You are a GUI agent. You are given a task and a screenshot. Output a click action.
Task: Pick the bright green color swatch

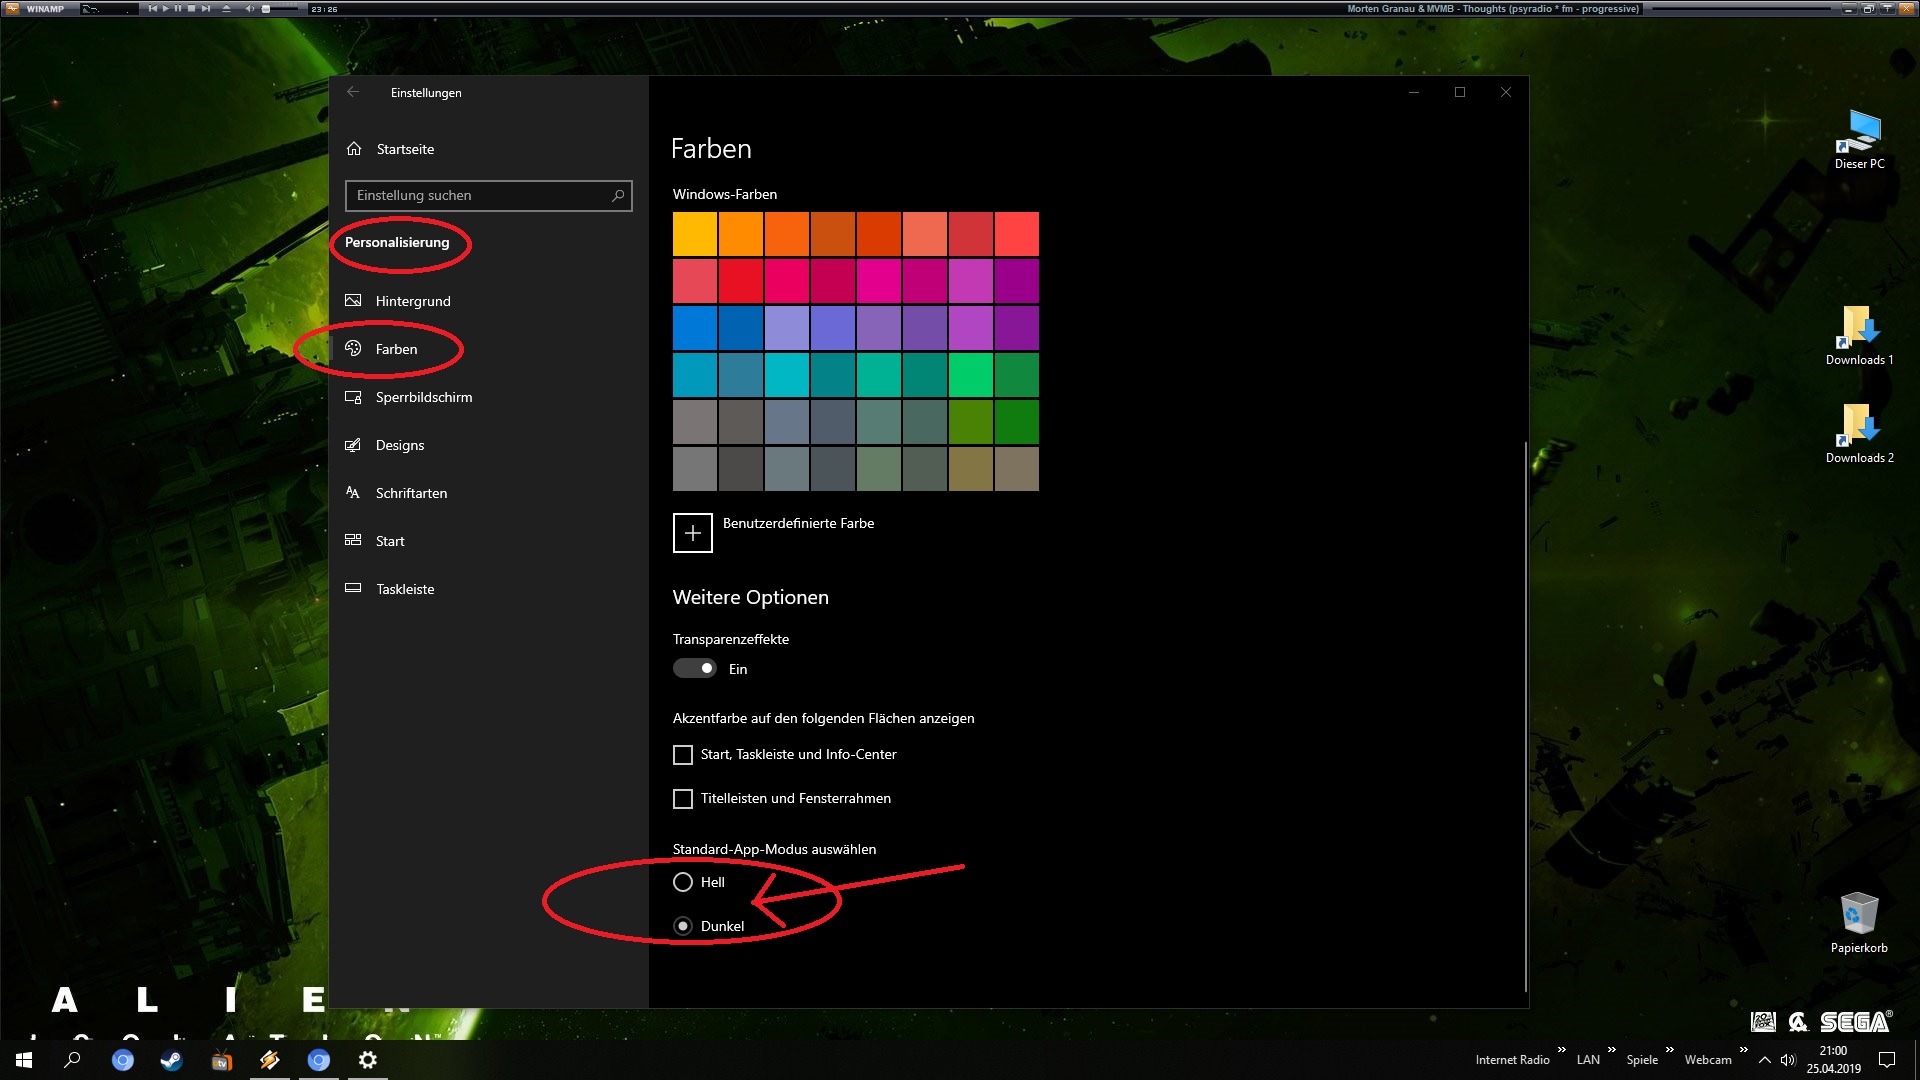(x=970, y=375)
